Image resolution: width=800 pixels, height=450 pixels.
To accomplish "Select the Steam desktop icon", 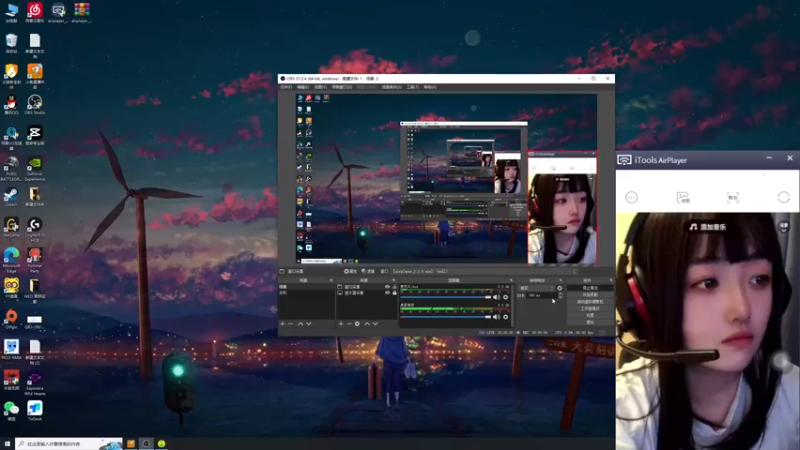I will click(11, 197).
